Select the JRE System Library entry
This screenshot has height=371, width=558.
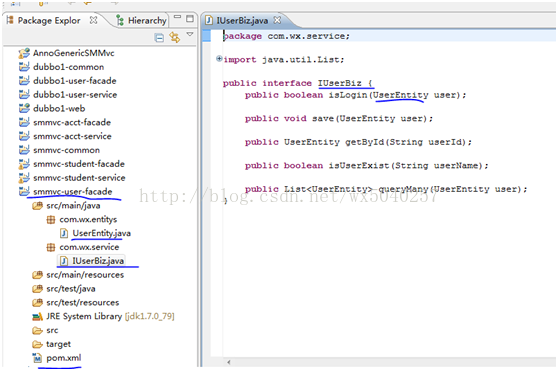pos(110,317)
